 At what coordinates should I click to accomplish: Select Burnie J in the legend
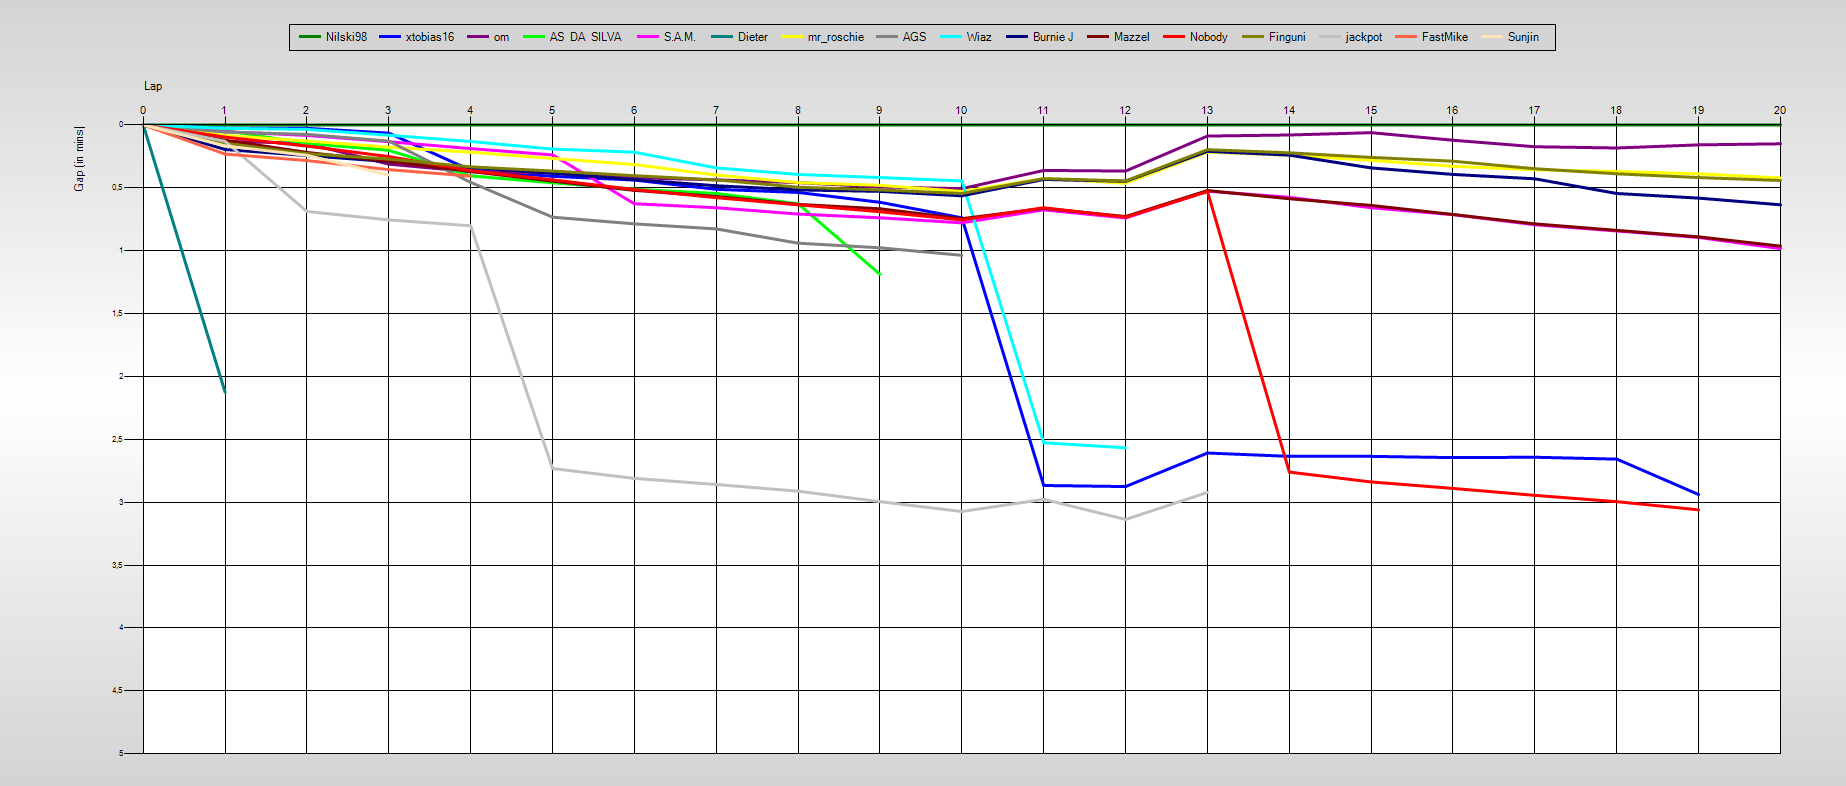point(1052,37)
